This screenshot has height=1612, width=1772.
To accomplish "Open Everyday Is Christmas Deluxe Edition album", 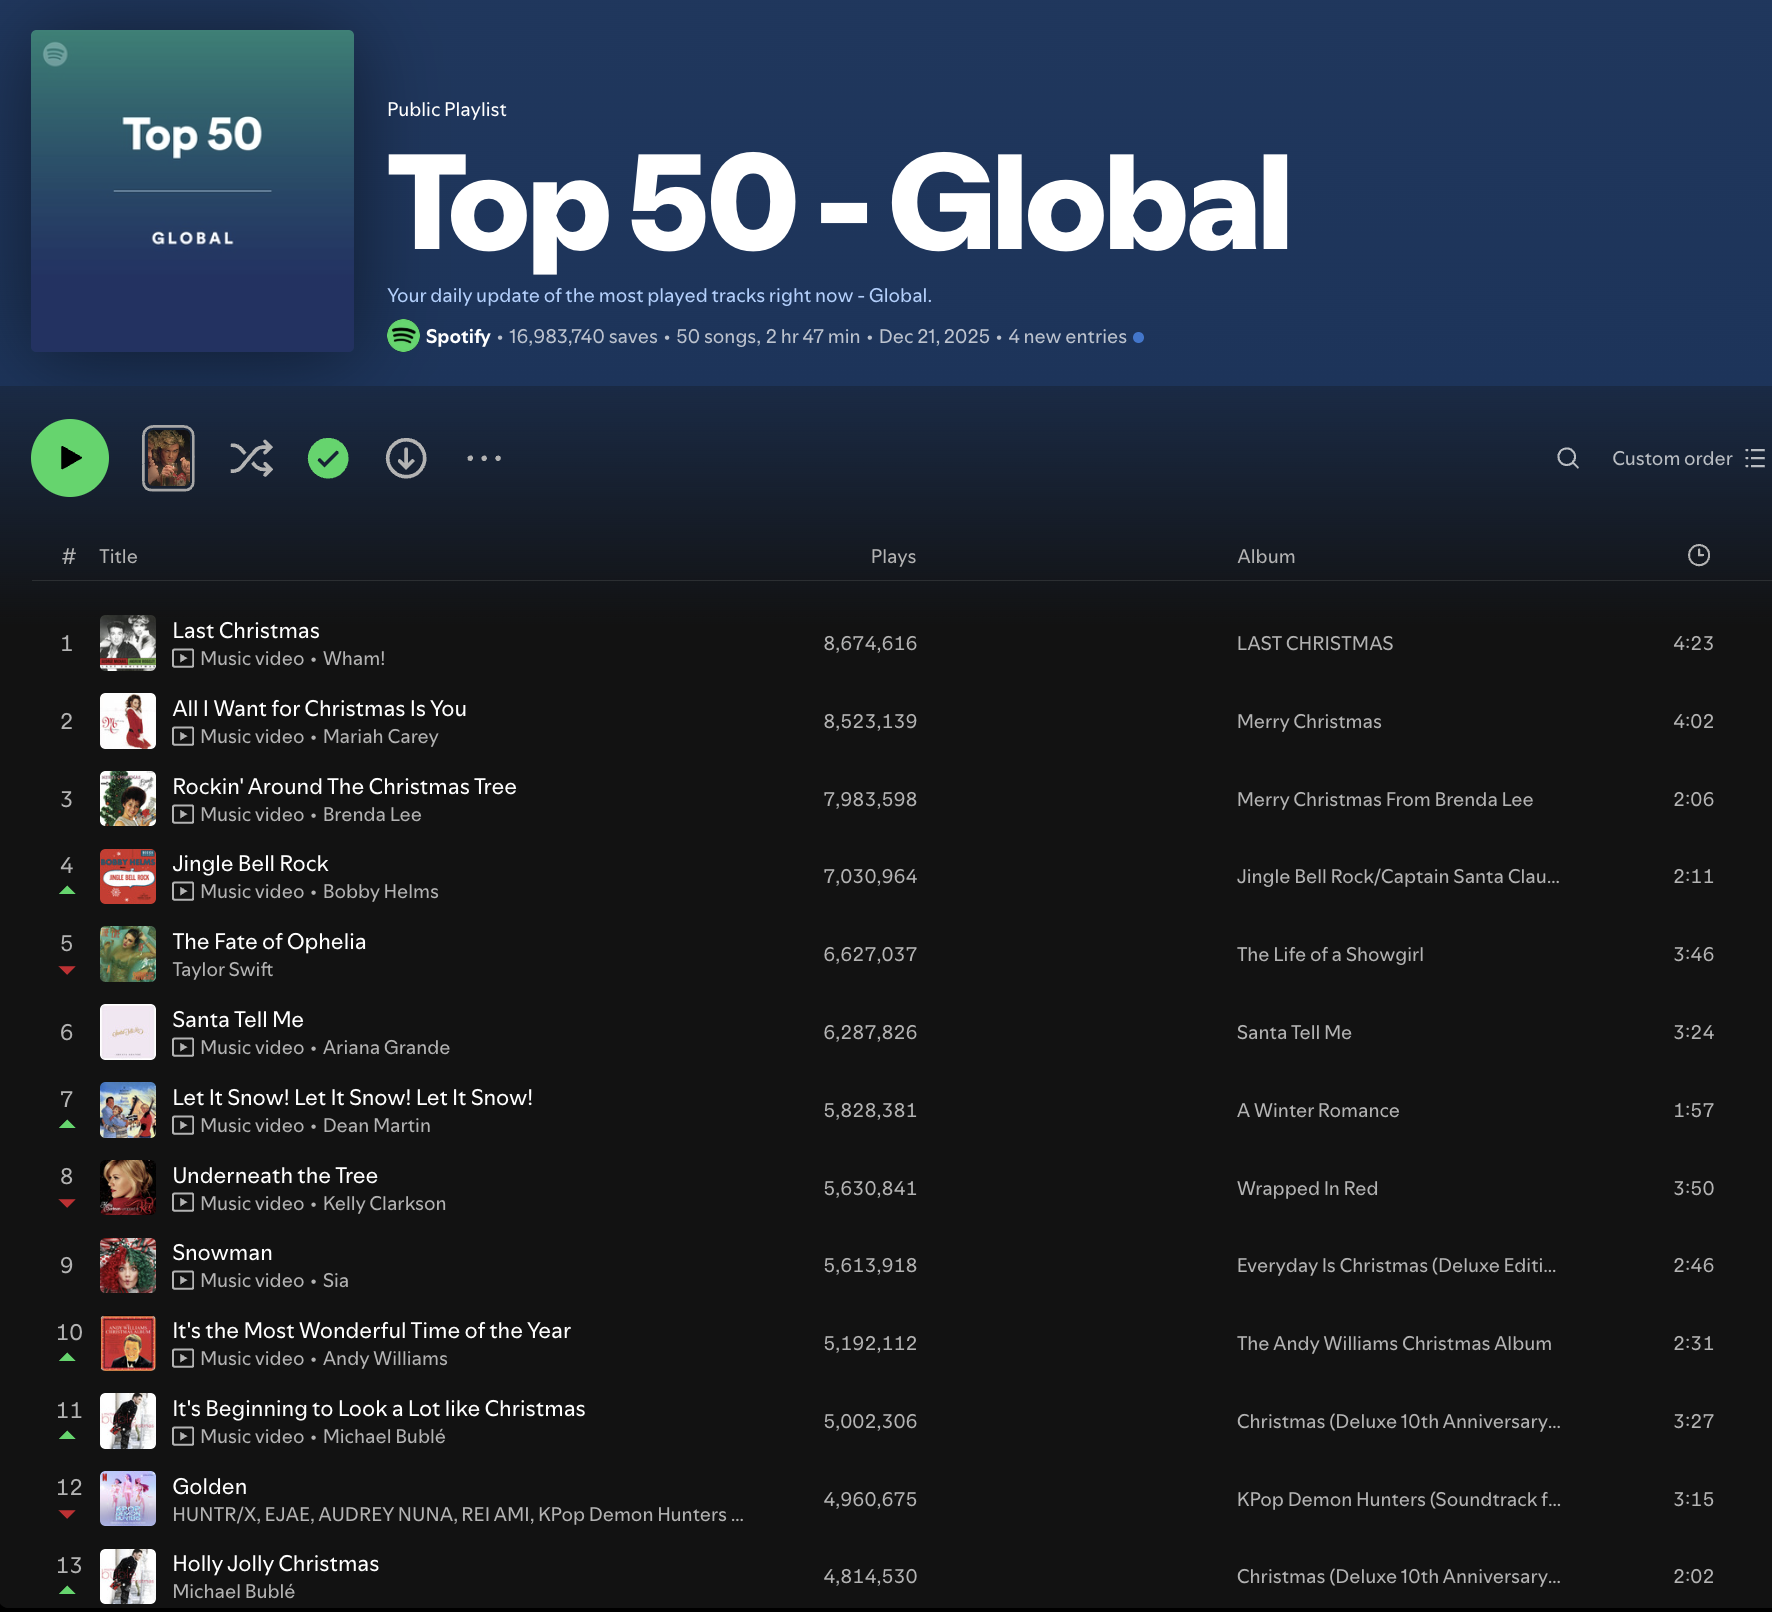I will point(1396,1265).
